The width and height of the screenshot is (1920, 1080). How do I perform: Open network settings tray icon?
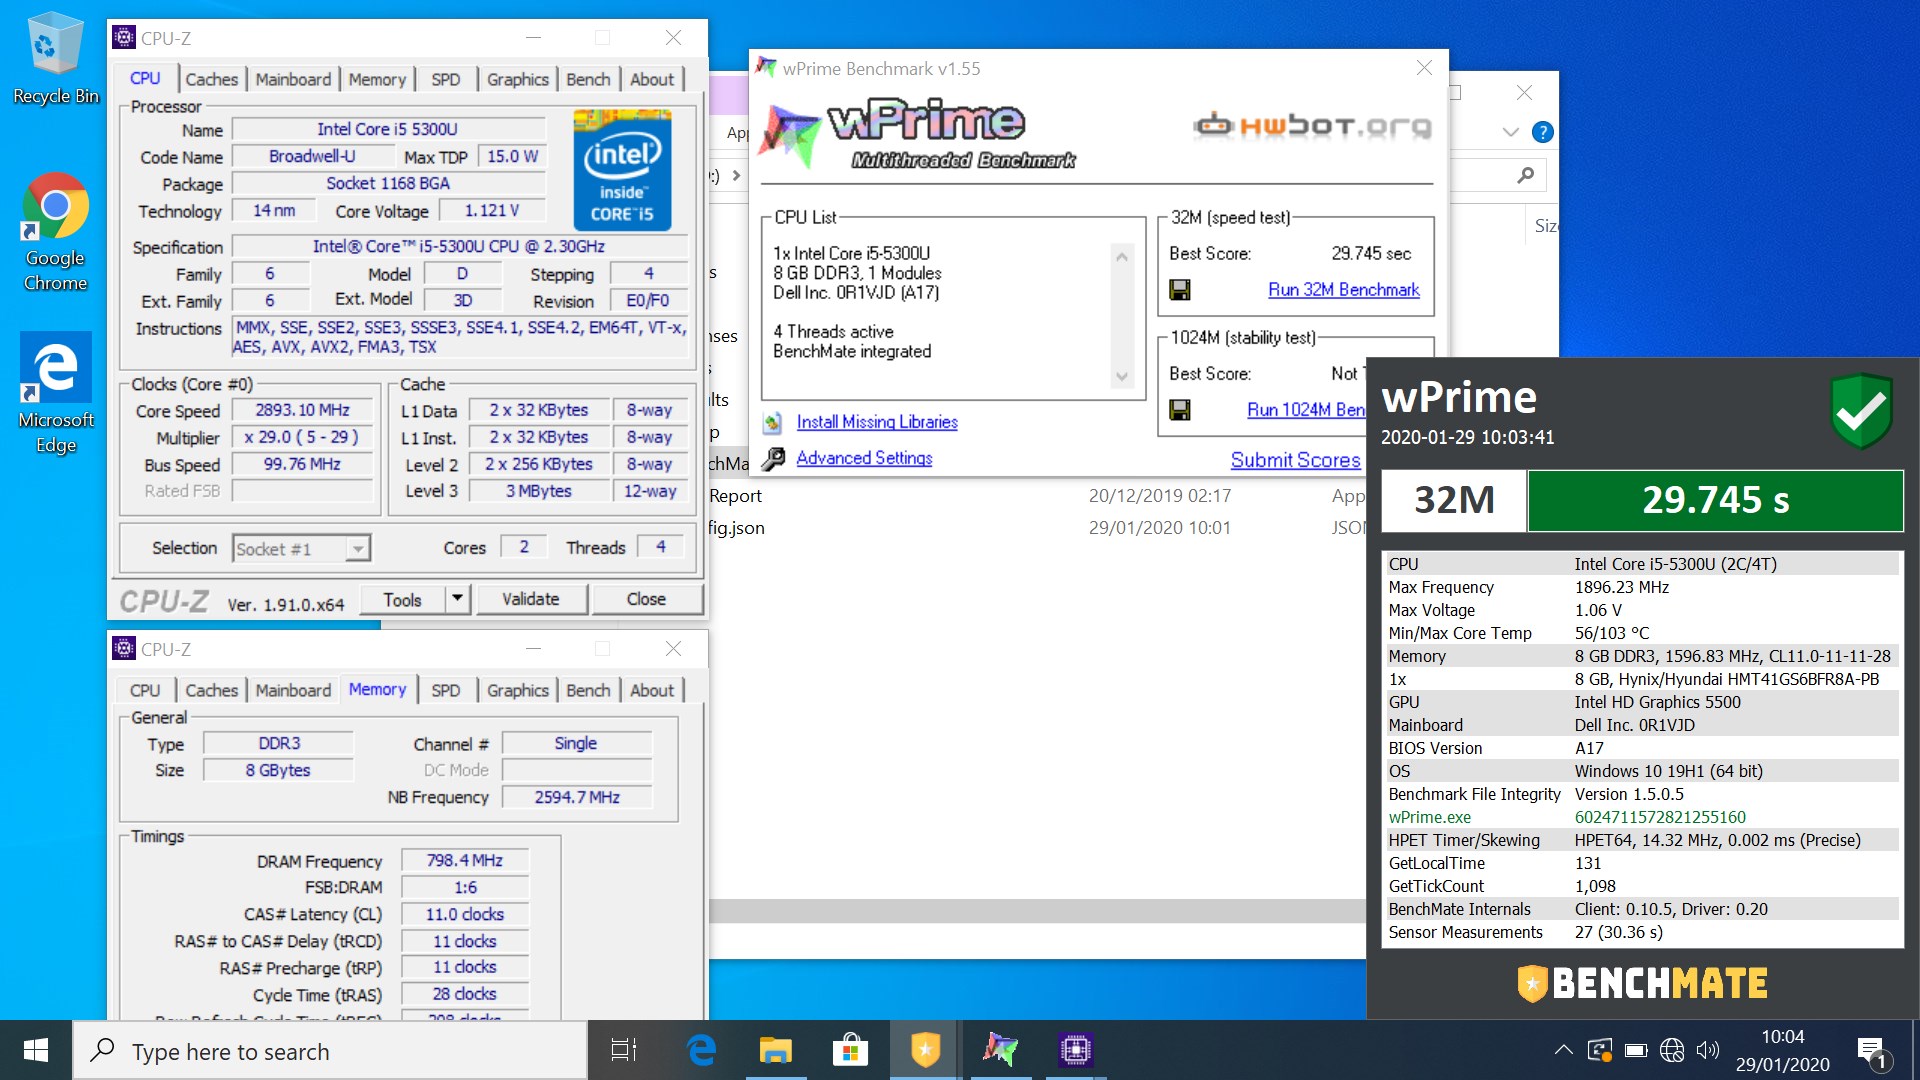1672,1050
